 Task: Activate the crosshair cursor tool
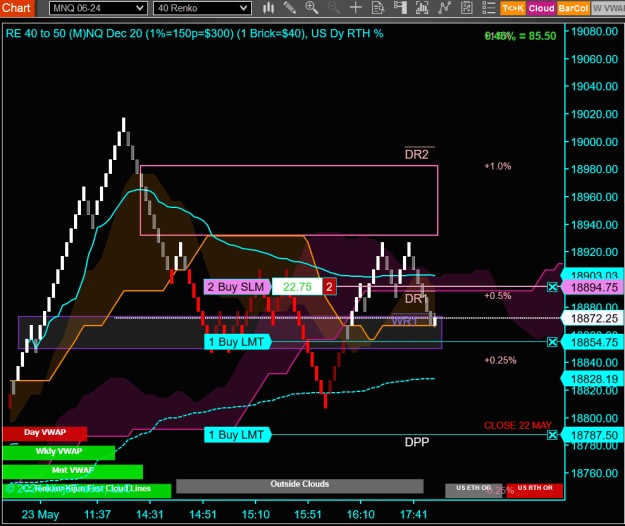pos(356,8)
